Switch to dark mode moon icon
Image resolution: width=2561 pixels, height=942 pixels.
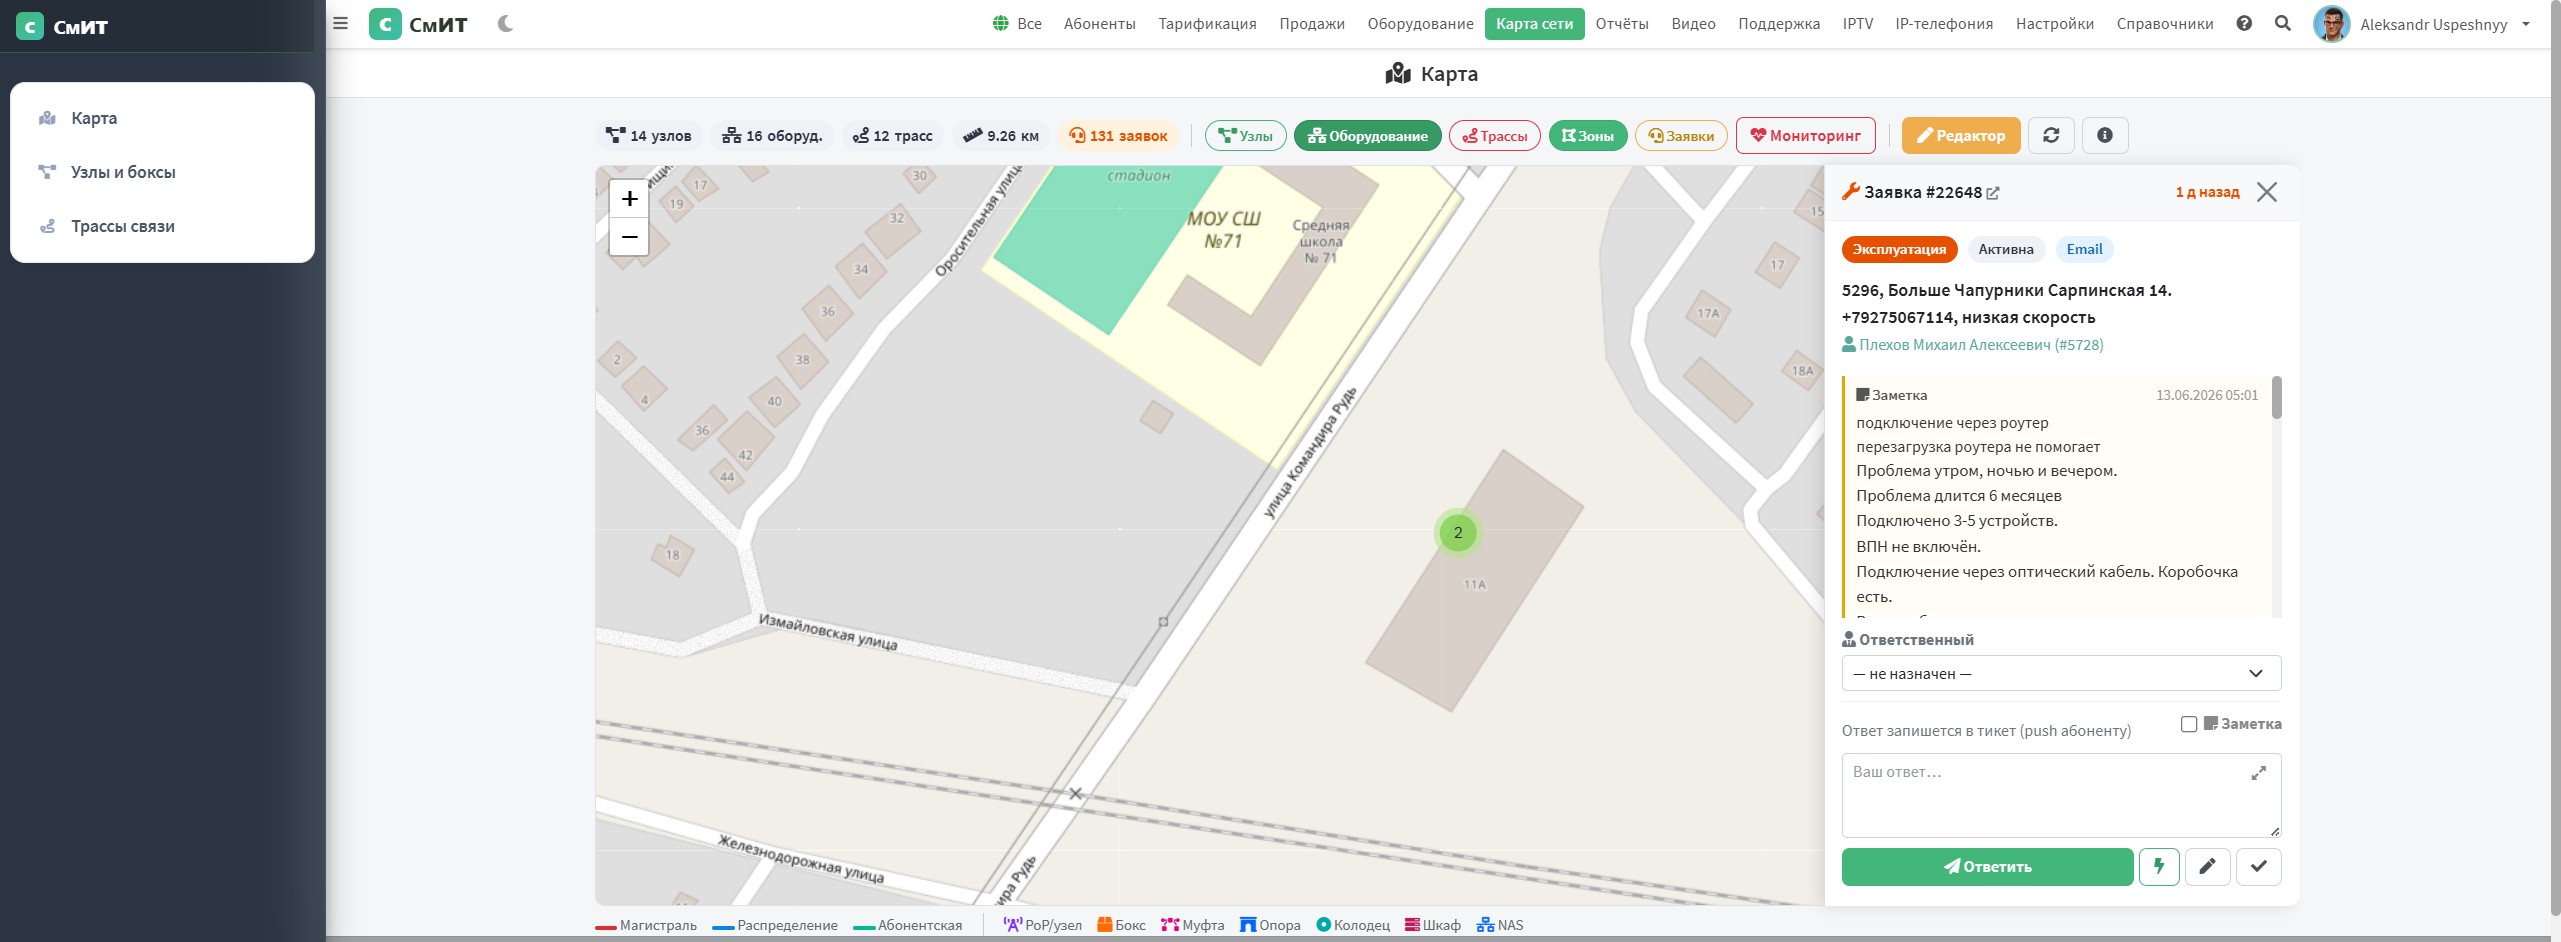click(505, 23)
